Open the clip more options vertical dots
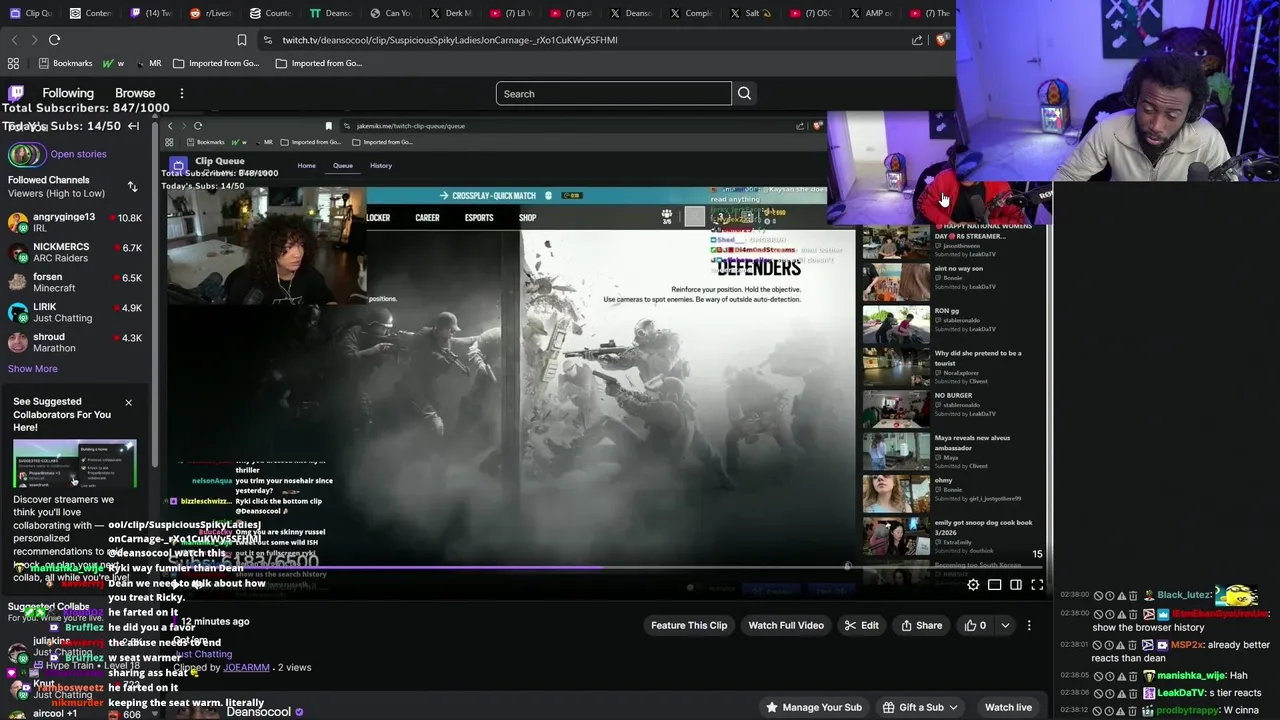 [1029, 626]
